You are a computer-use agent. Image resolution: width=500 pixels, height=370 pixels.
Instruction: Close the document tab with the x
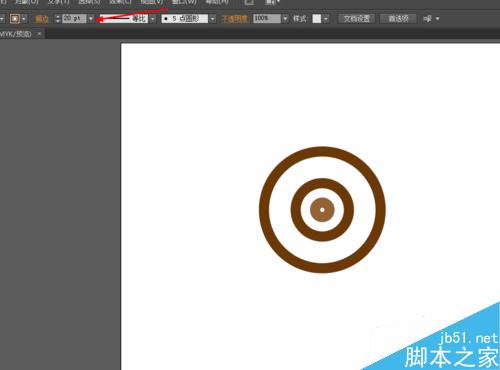pyautogui.click(x=39, y=34)
